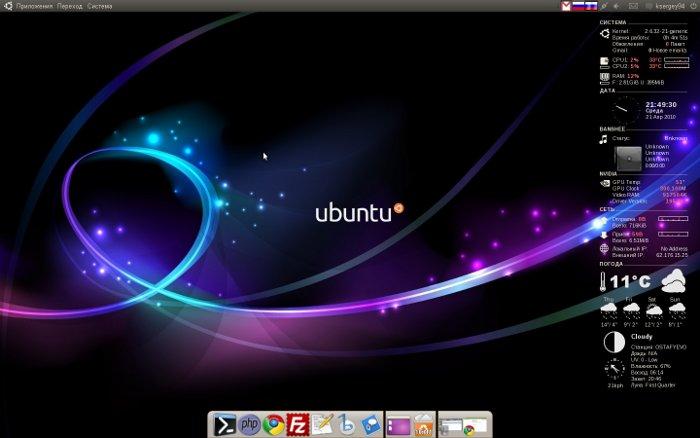Launch the terminal from the dock
The width and height of the screenshot is (700, 438).
click(225, 425)
